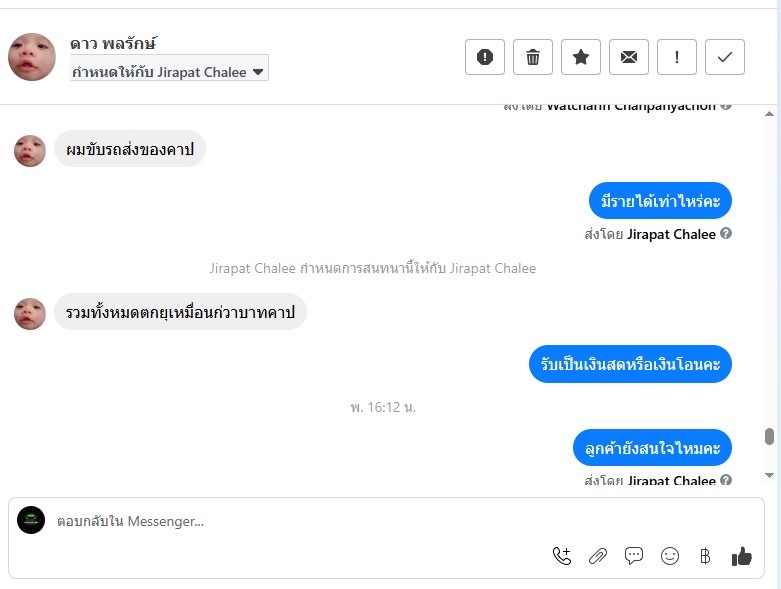Mark the conversation as unread with the envelope icon

[629, 57]
